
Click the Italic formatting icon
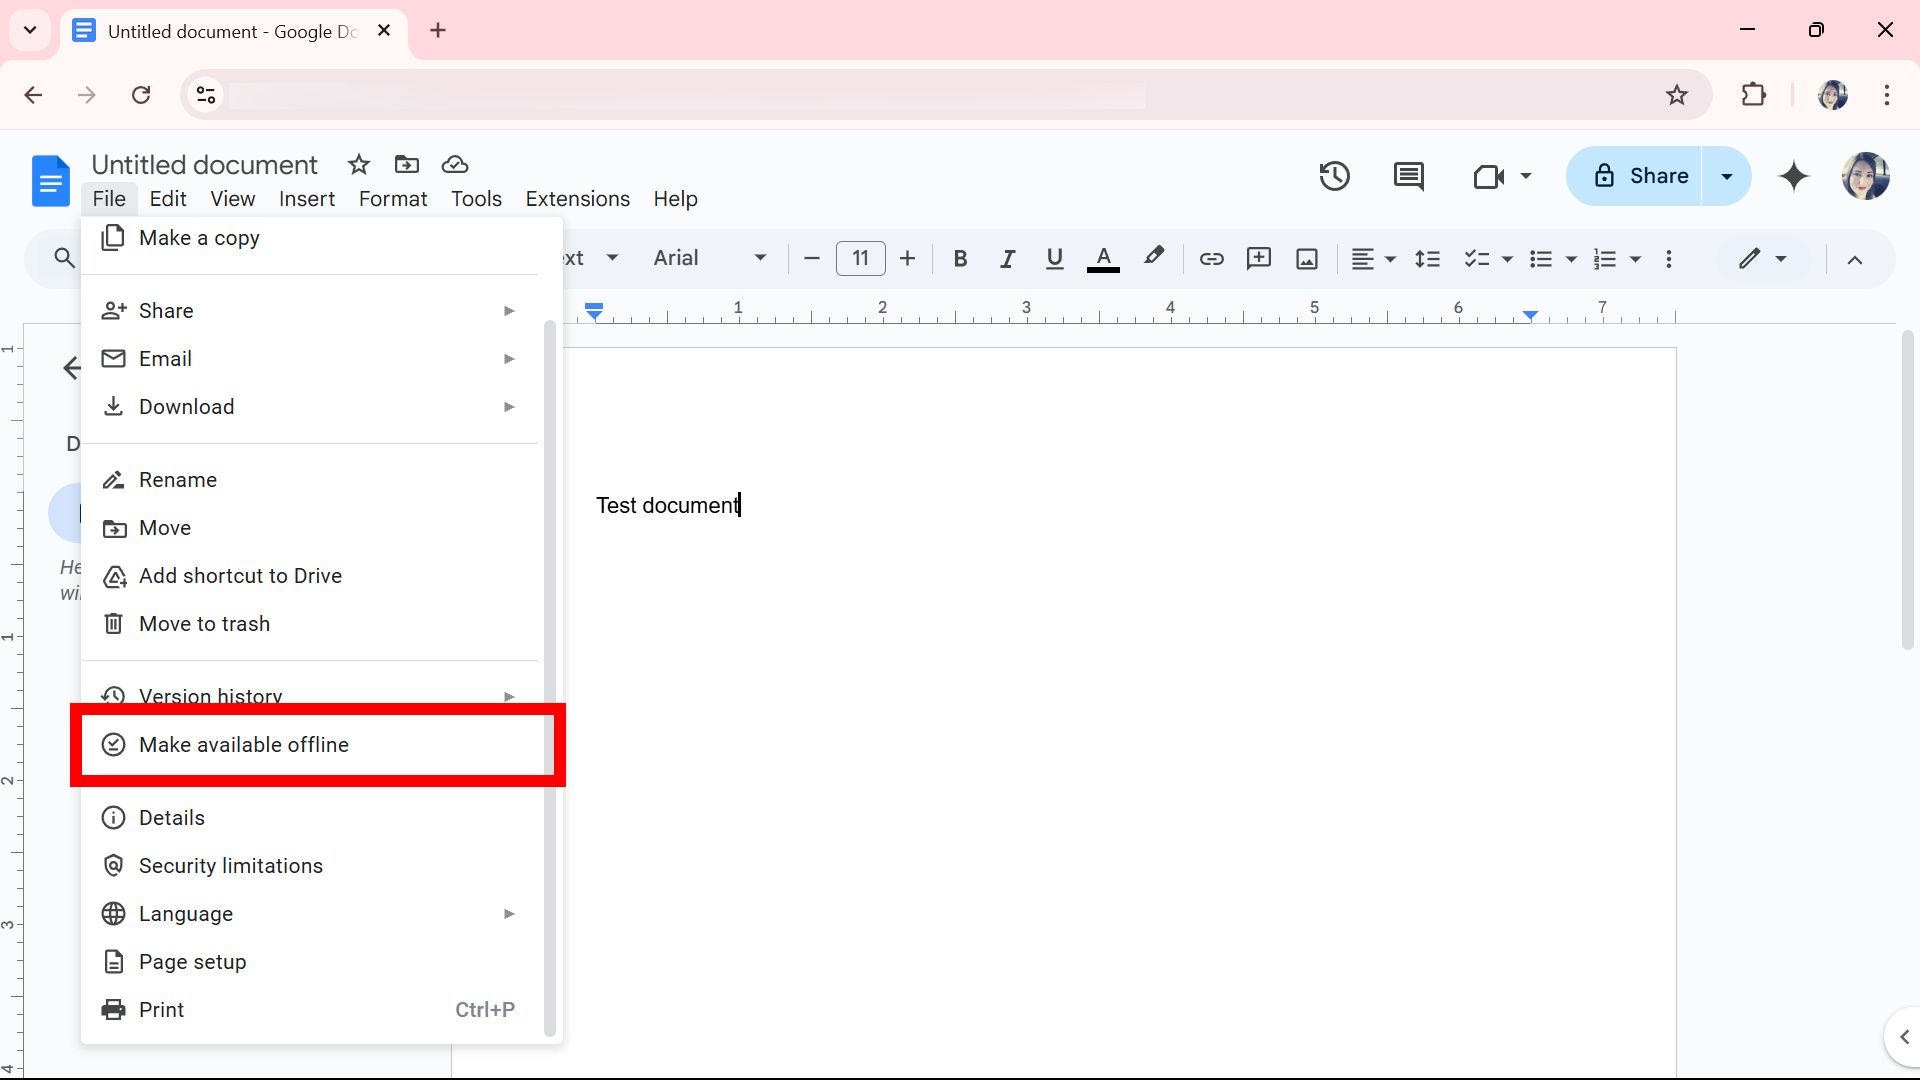1007,258
